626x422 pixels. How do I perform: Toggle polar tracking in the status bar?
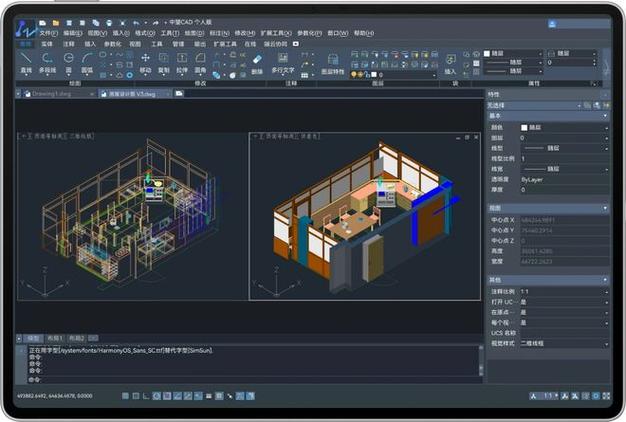pos(156,396)
